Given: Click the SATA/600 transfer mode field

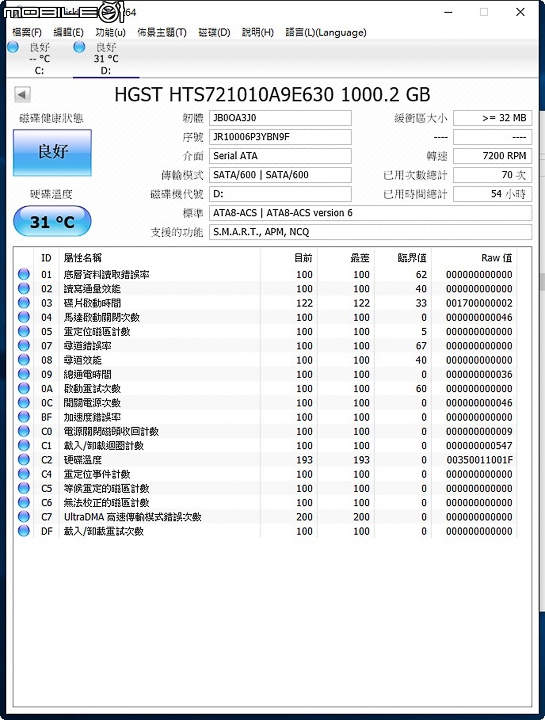Looking at the screenshot, I should [280, 175].
